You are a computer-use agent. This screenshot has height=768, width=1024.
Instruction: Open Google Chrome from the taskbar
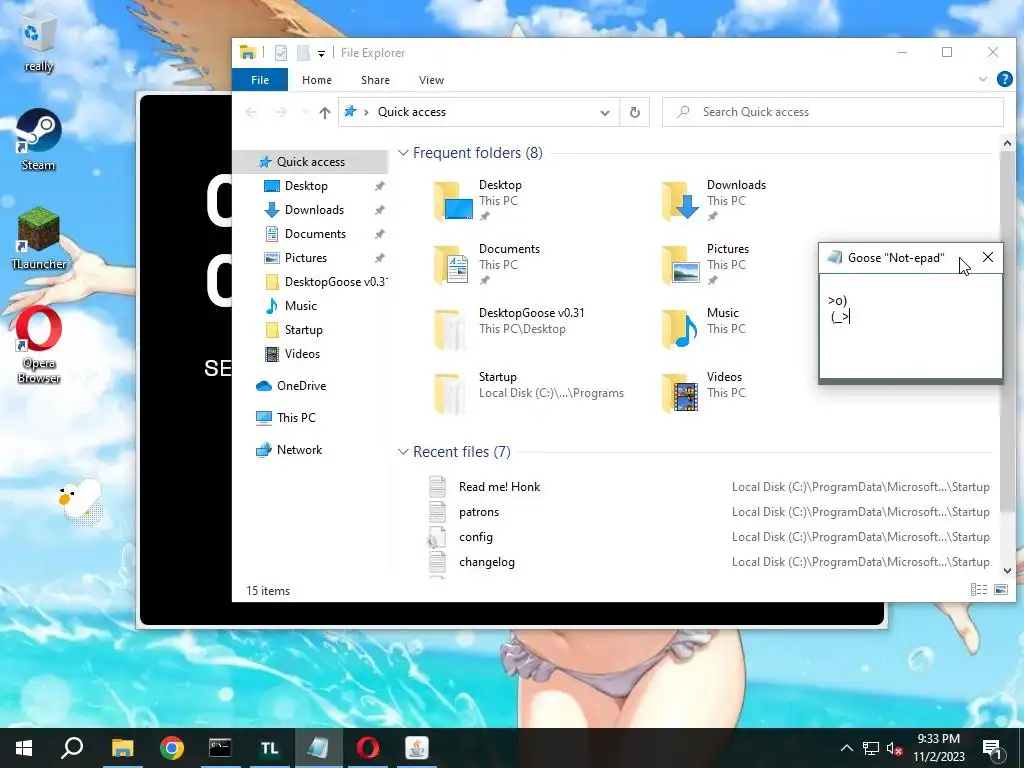172,748
